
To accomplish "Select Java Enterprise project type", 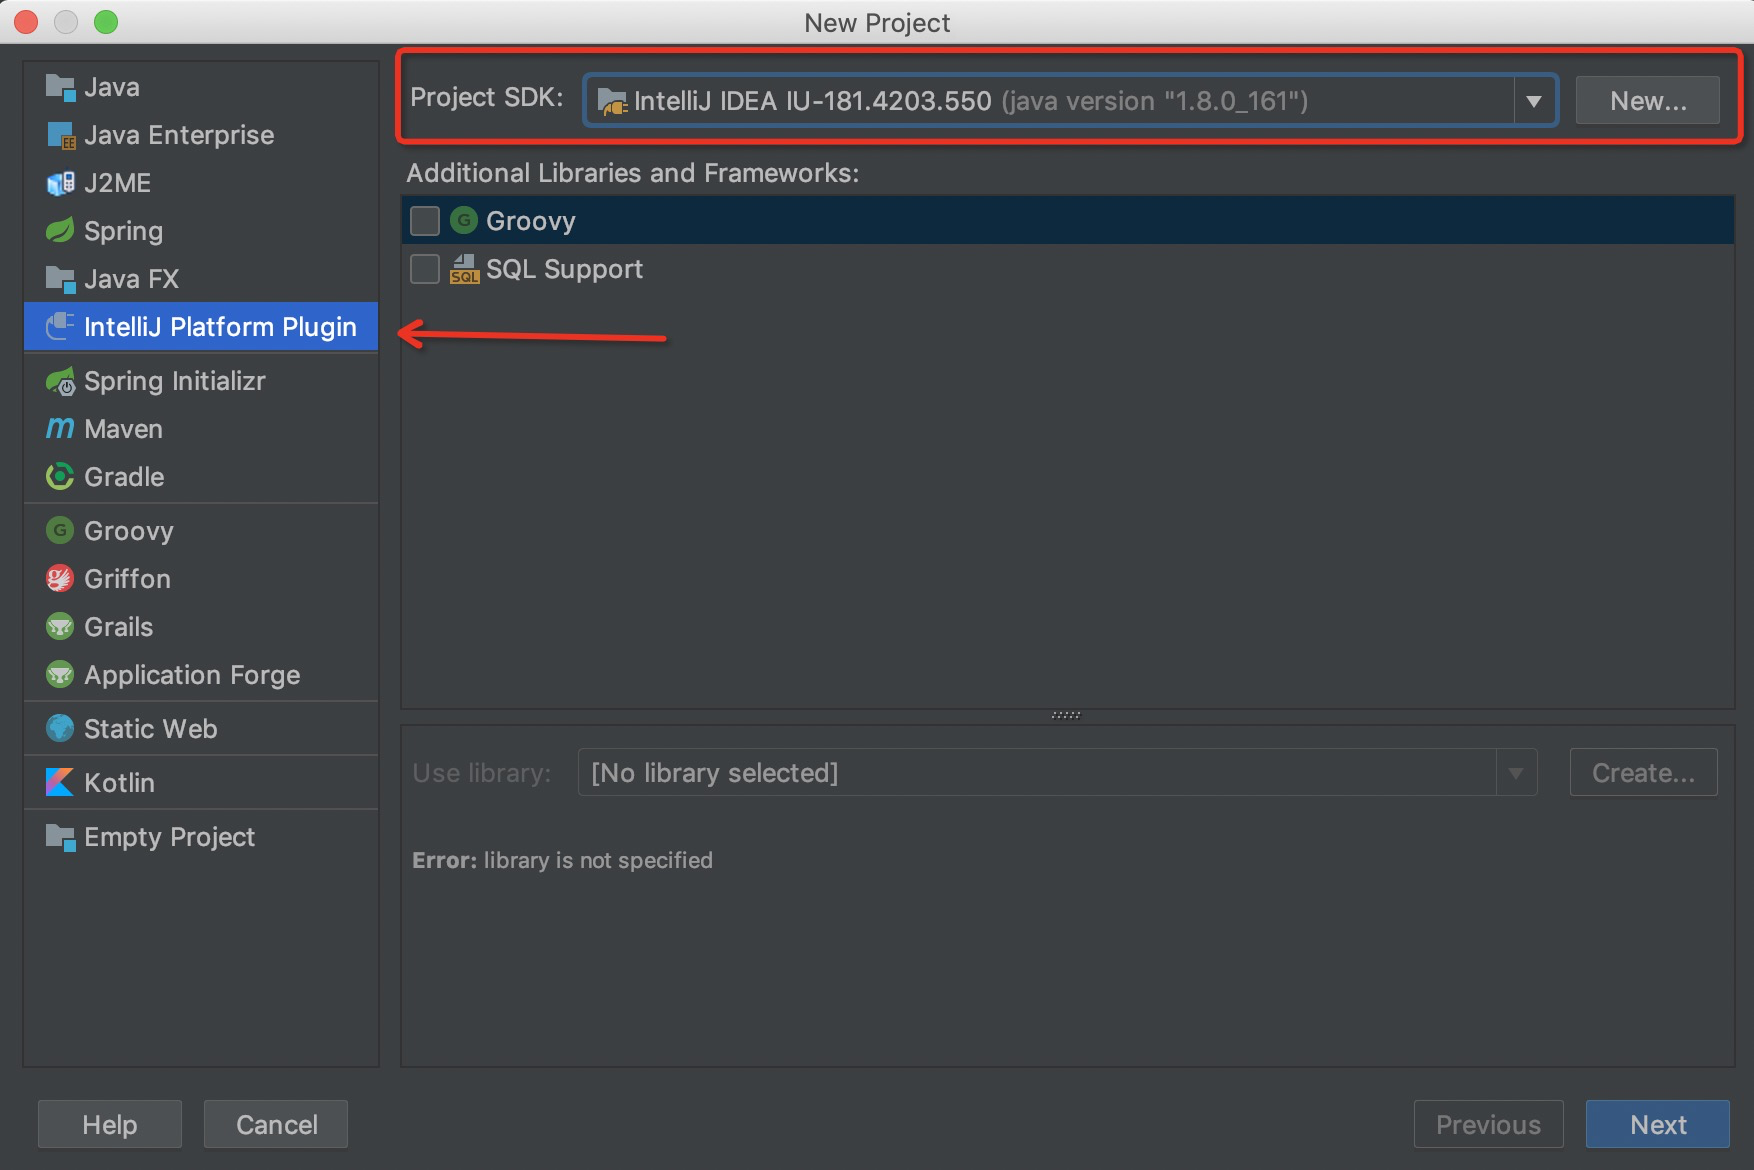I will 201,136.
